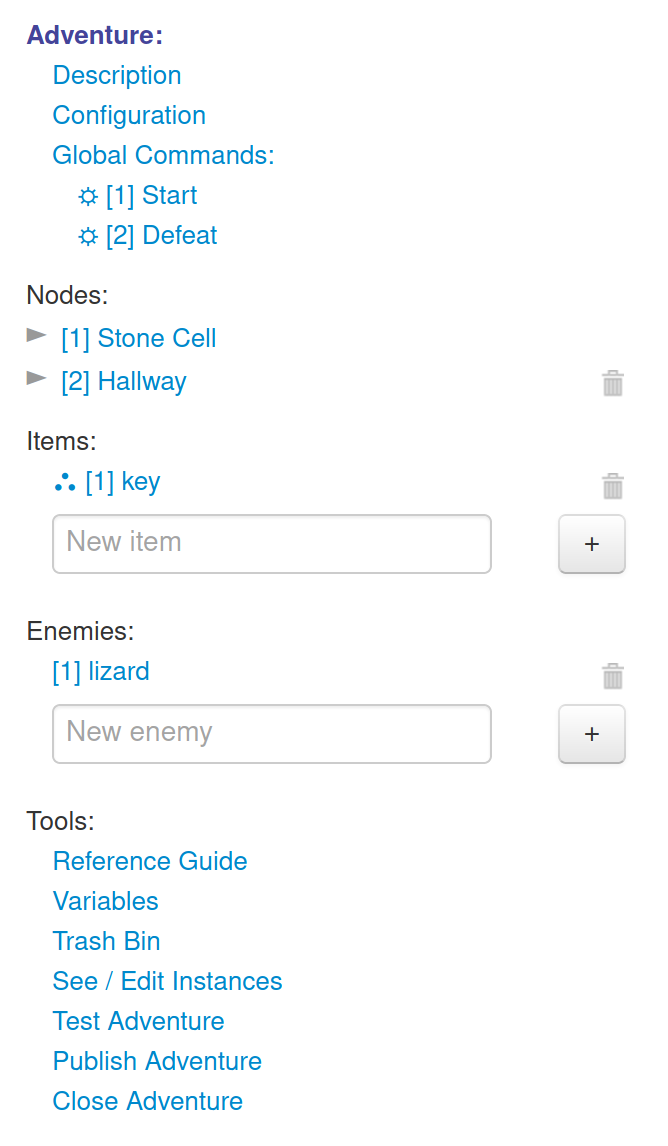Open the Trash Bin

(x=106, y=941)
